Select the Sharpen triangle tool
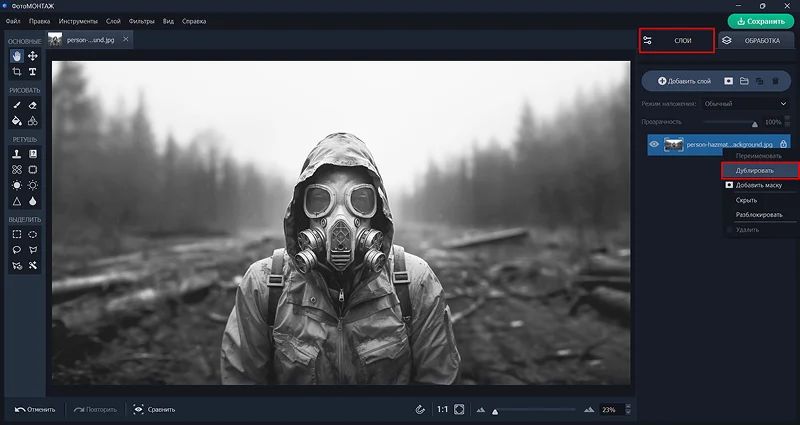Viewport: 800px width, 425px height. (x=17, y=201)
